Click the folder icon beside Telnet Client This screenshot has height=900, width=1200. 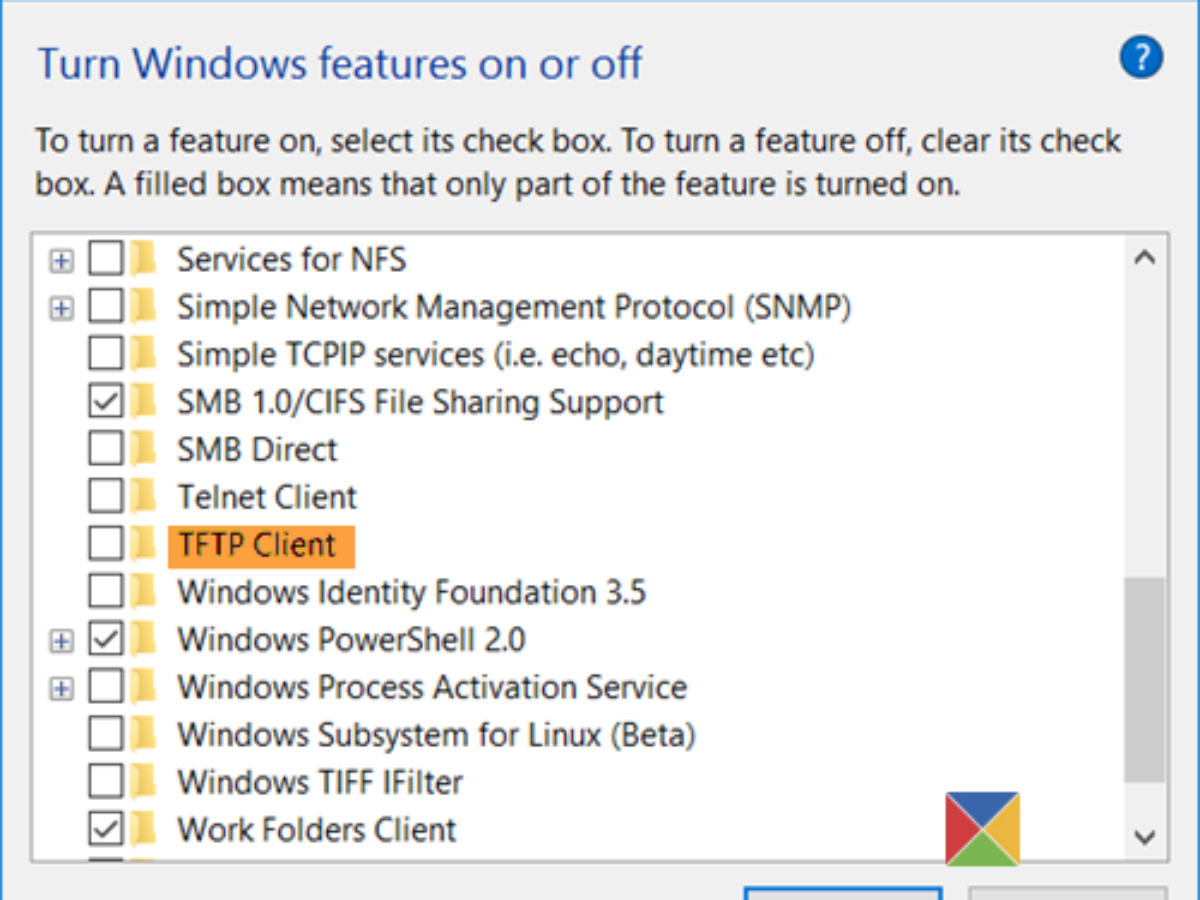pyautogui.click(x=144, y=497)
